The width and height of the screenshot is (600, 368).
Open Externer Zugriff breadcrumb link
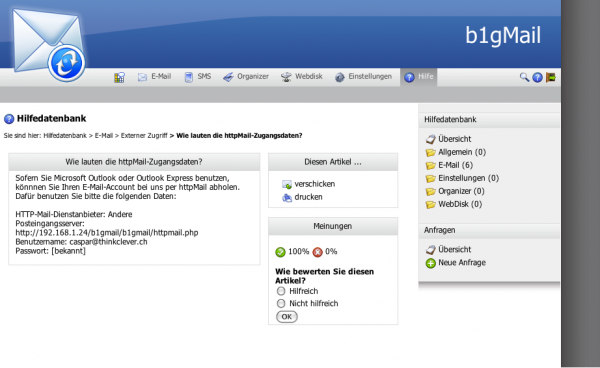[144, 136]
